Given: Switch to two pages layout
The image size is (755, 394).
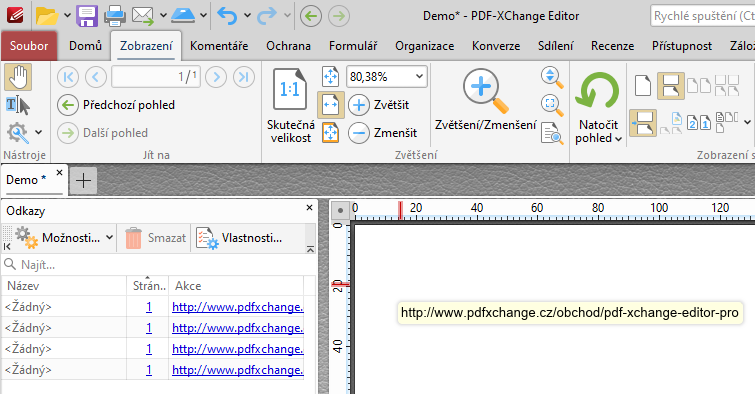Looking at the screenshot, I should tap(699, 85).
